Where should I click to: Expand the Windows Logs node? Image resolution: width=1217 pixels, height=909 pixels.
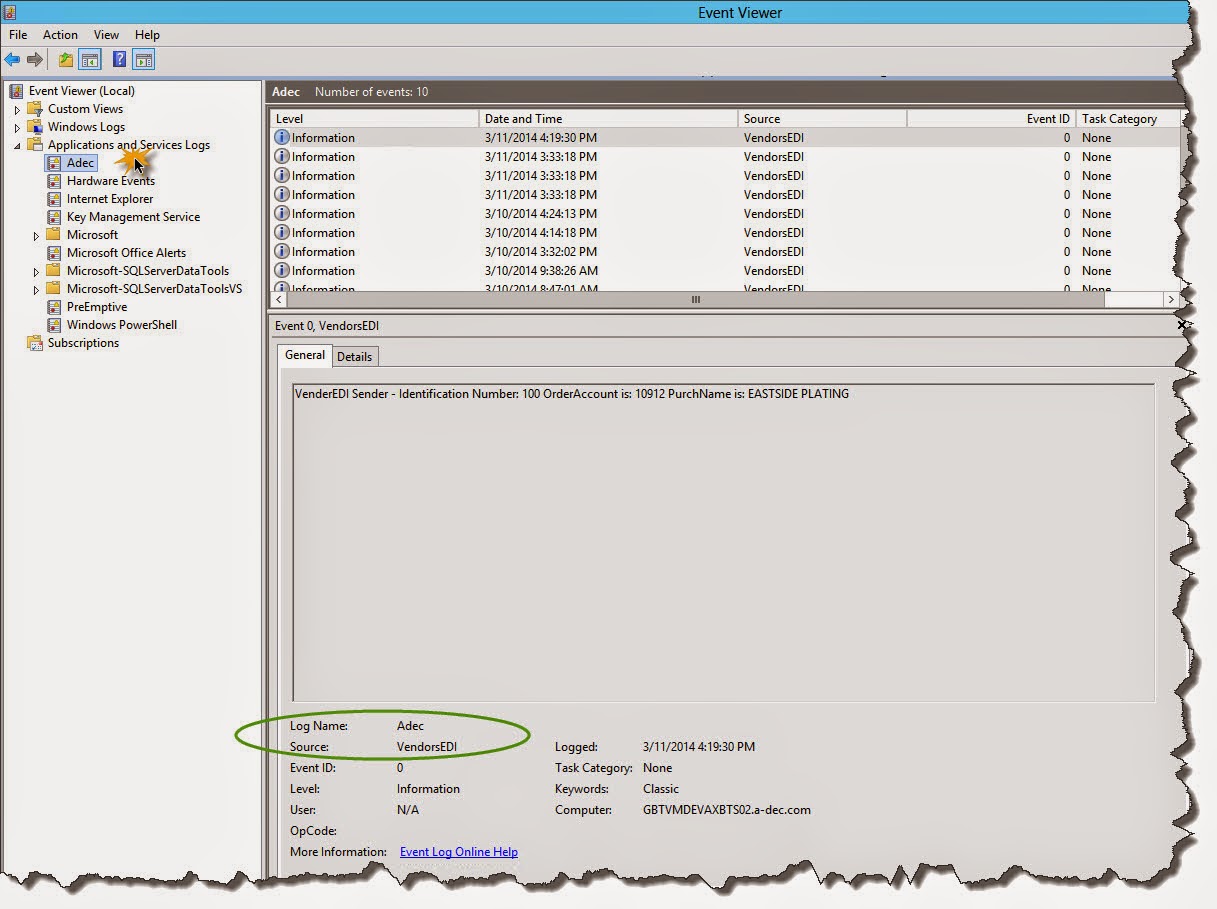(x=17, y=127)
